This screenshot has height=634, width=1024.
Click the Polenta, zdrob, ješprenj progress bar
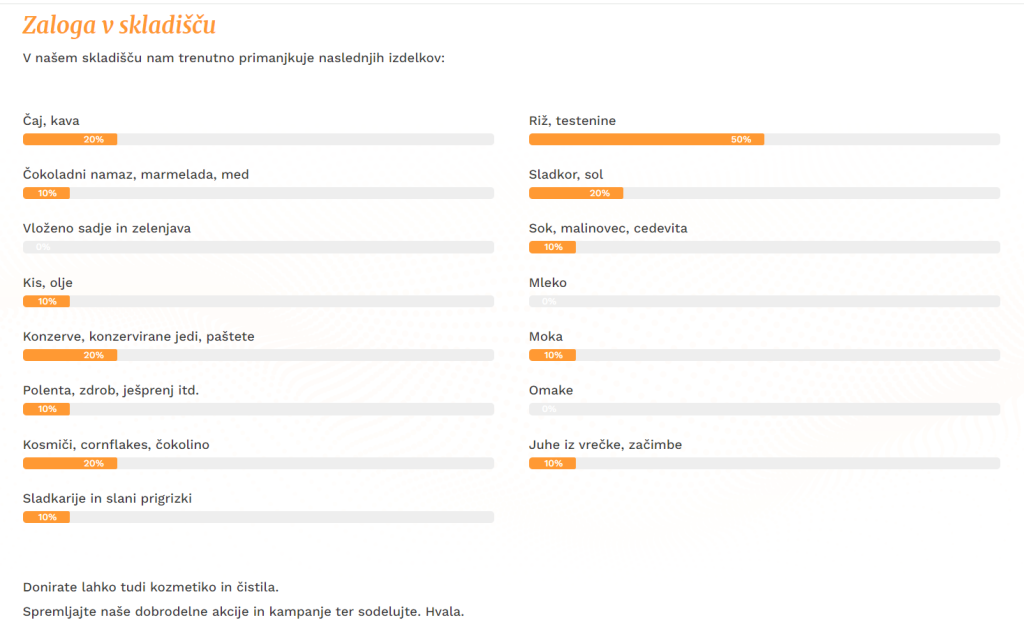tap(258, 409)
